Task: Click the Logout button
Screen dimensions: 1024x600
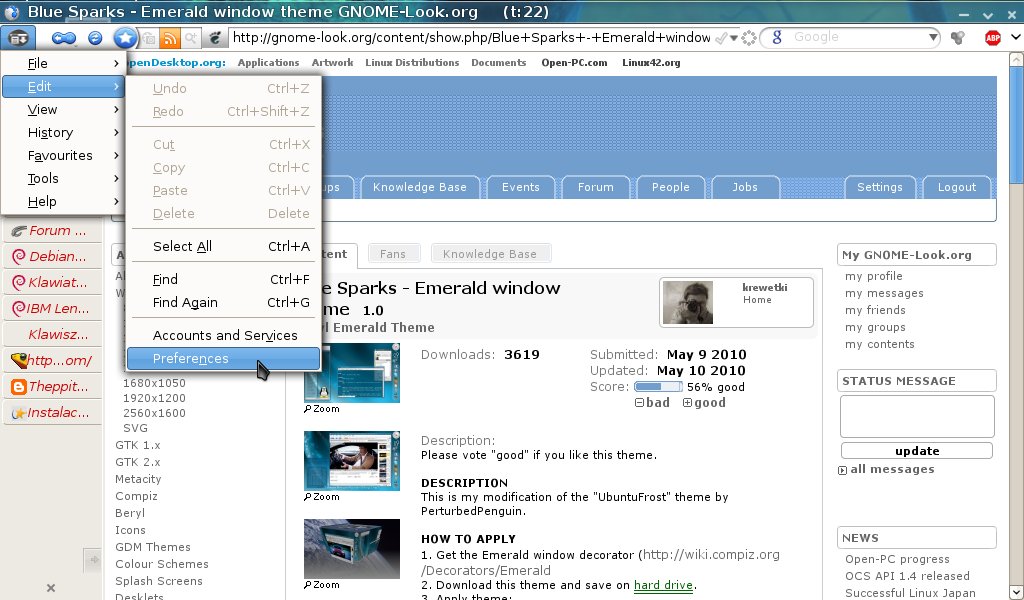Action: (x=957, y=187)
